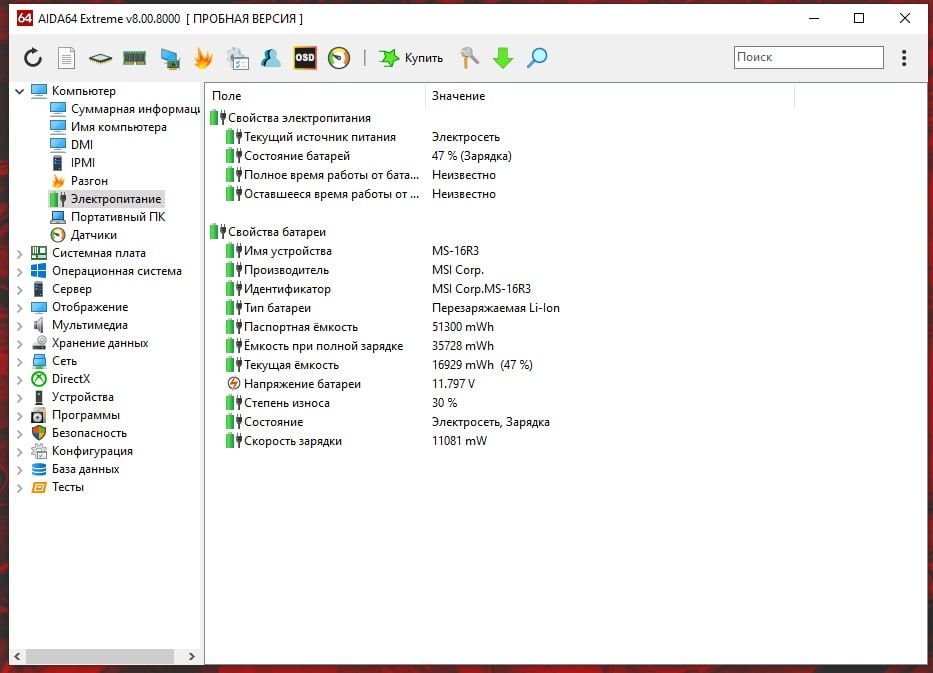Viewport: 933px width, 673px height.
Task: Select the DMI tree item
Action: 71,145
